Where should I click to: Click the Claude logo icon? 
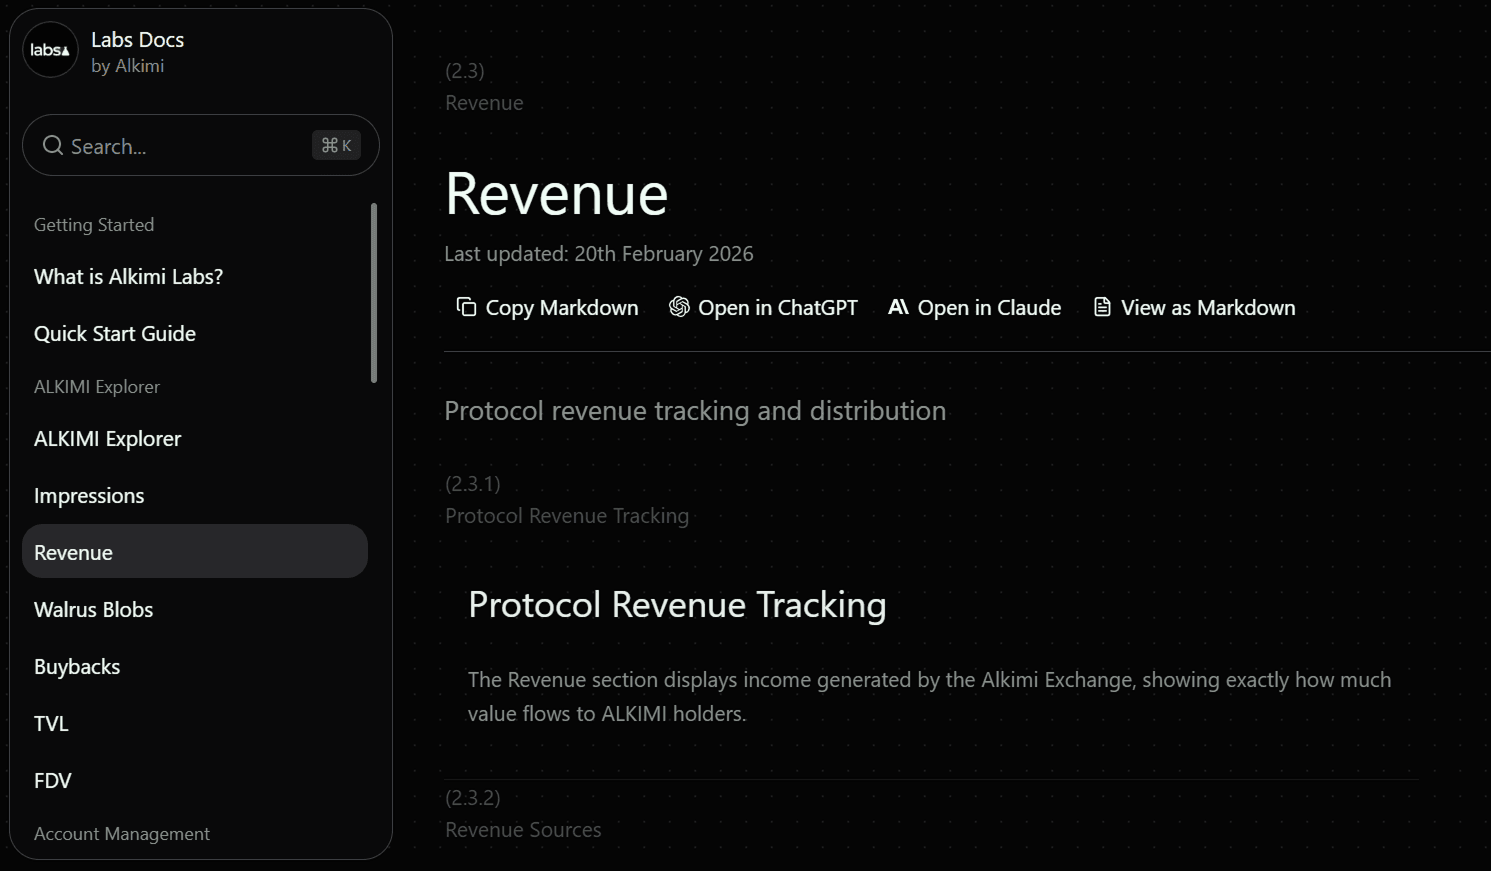point(898,307)
